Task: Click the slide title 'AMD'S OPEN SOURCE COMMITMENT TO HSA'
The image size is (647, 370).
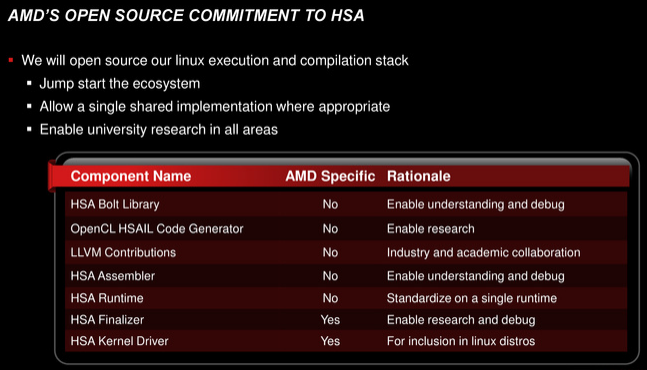Action: 186,16
